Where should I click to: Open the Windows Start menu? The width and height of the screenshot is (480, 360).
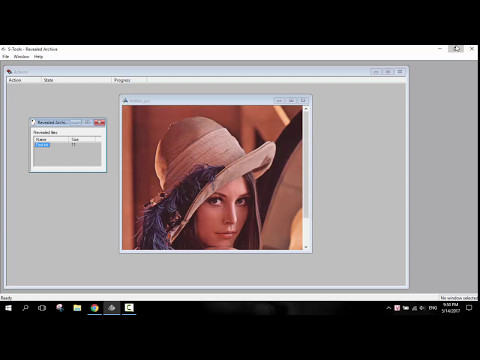(x=8, y=308)
